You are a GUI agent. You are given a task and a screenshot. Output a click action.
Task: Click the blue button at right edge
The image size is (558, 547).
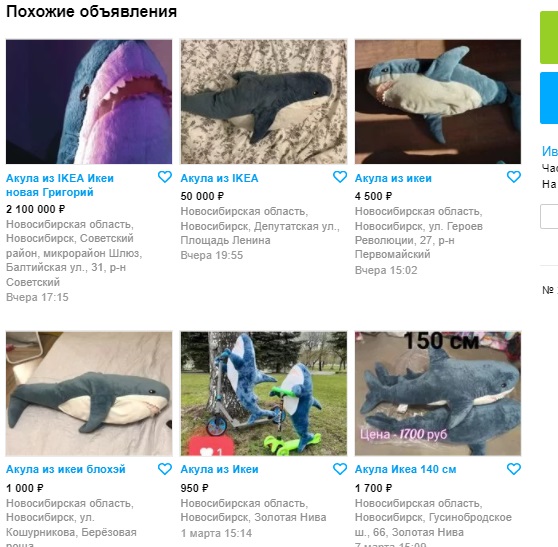(x=549, y=98)
